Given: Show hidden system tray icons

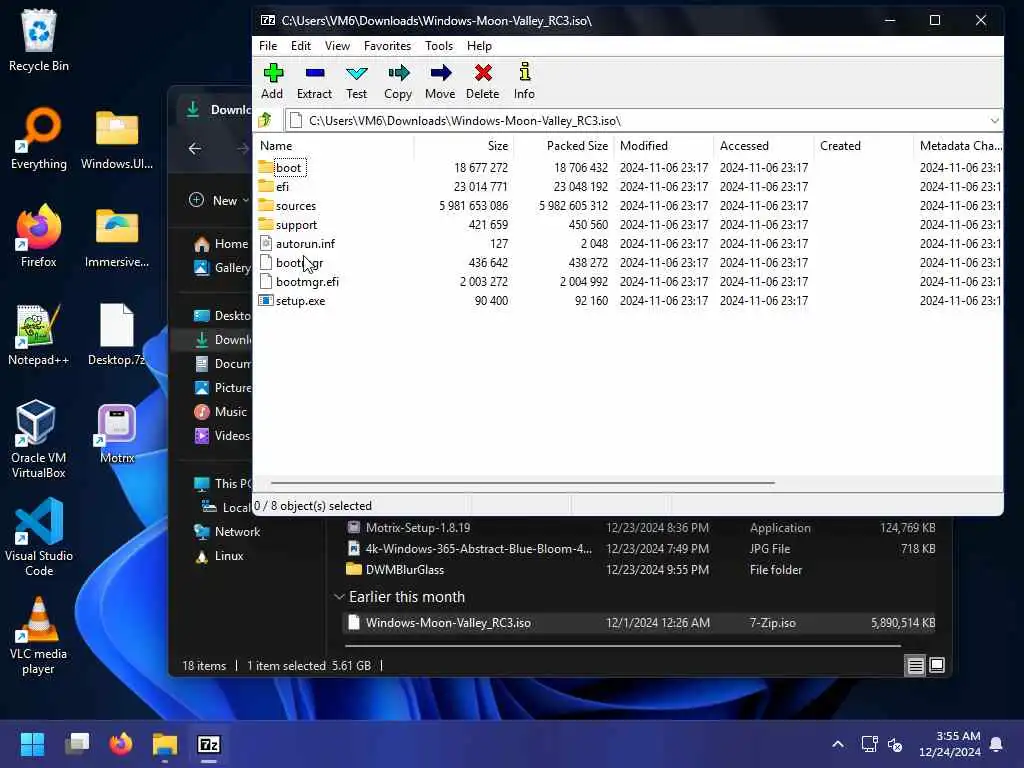Looking at the screenshot, I should tap(838, 744).
